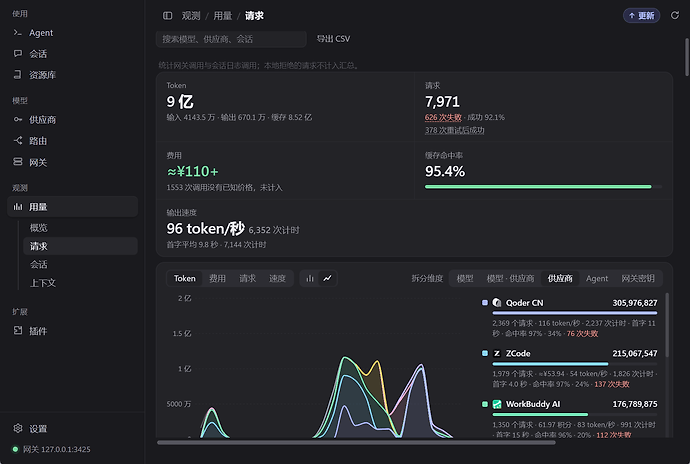This screenshot has width=690, height=464.
Task: Click 用量 in breadcrumb
Action: [223, 16]
